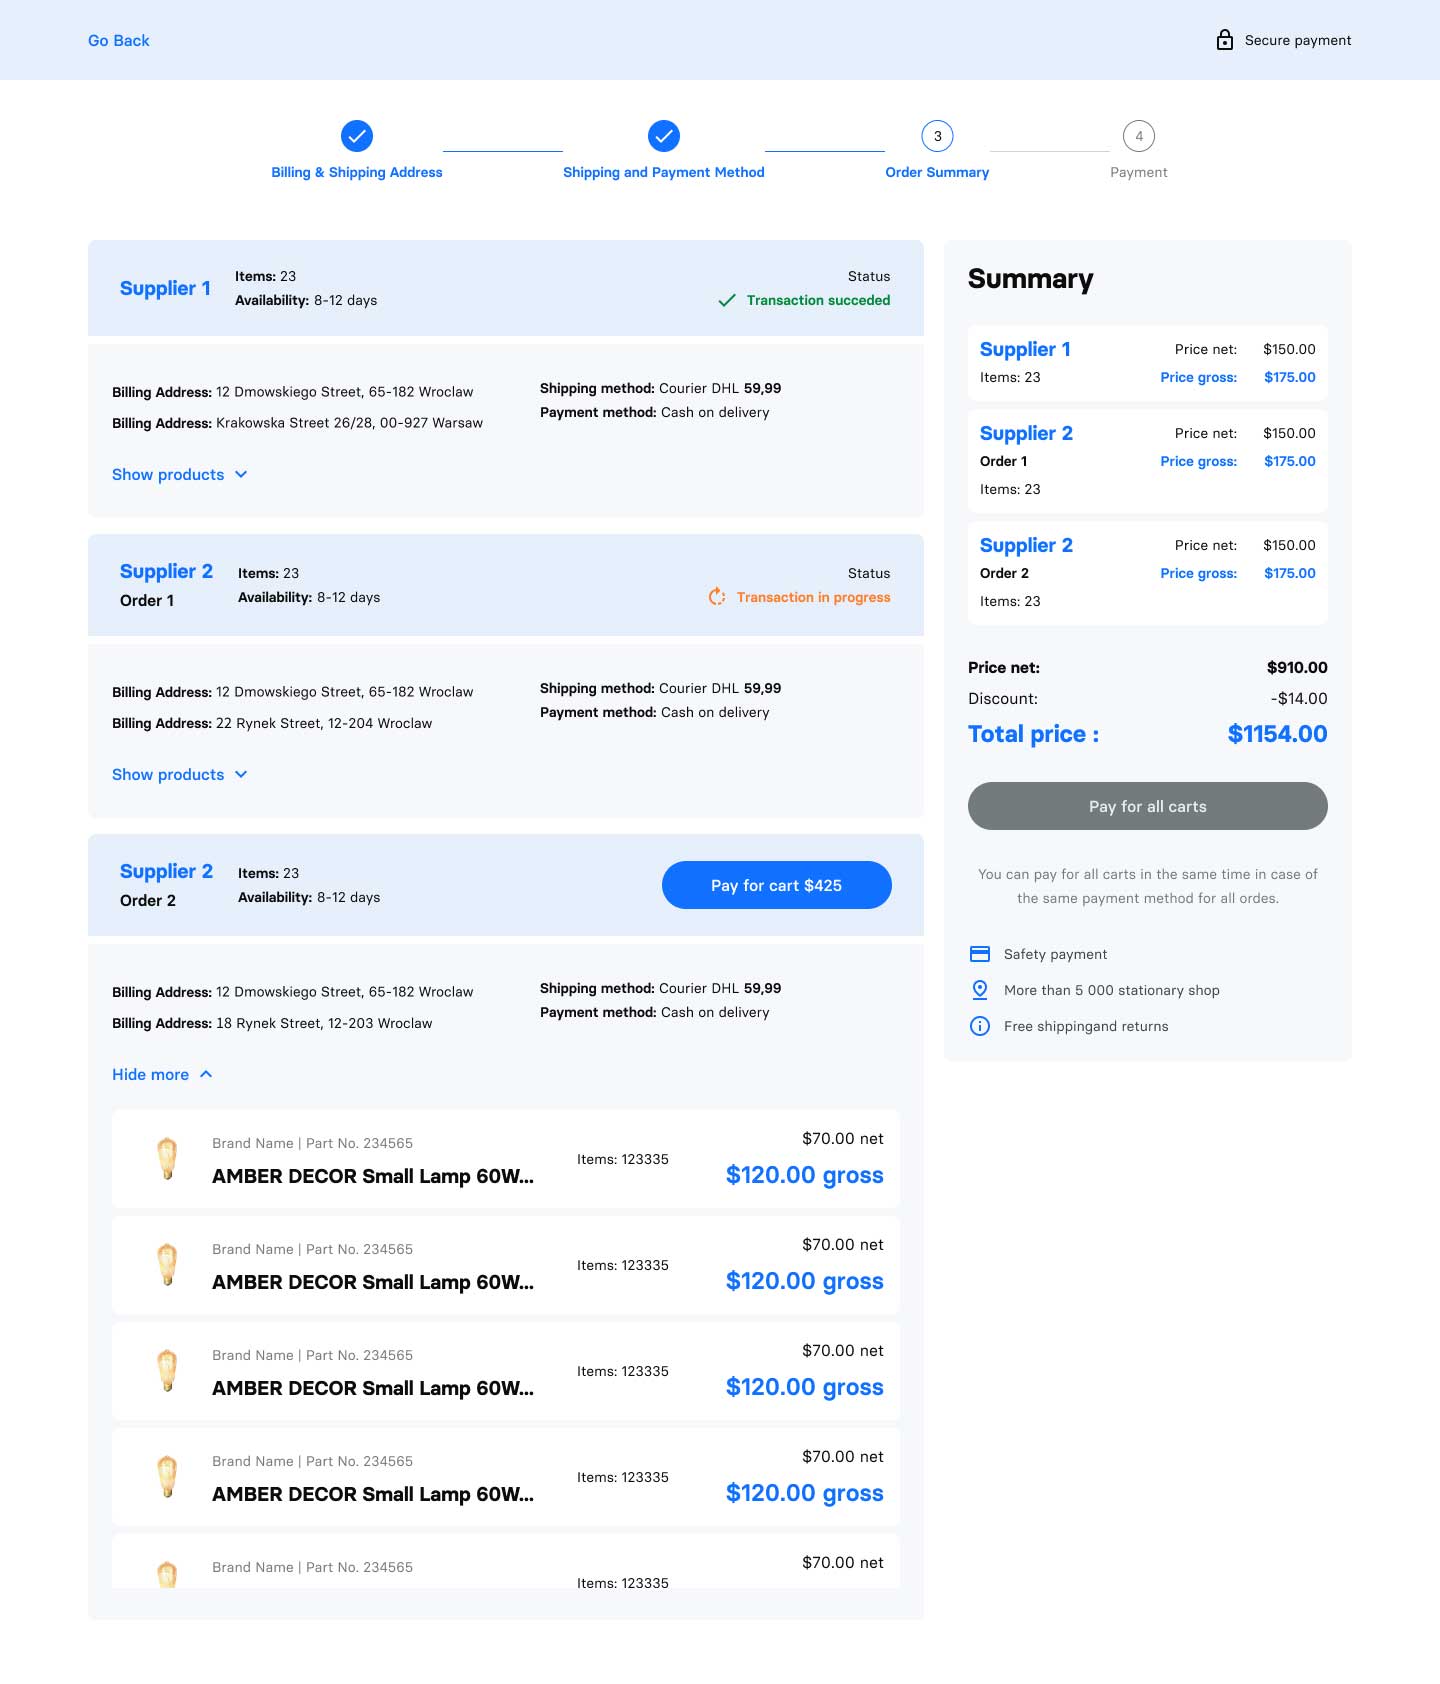
Task: Click the fourth product's $70.00 net price
Action: pos(843,1457)
